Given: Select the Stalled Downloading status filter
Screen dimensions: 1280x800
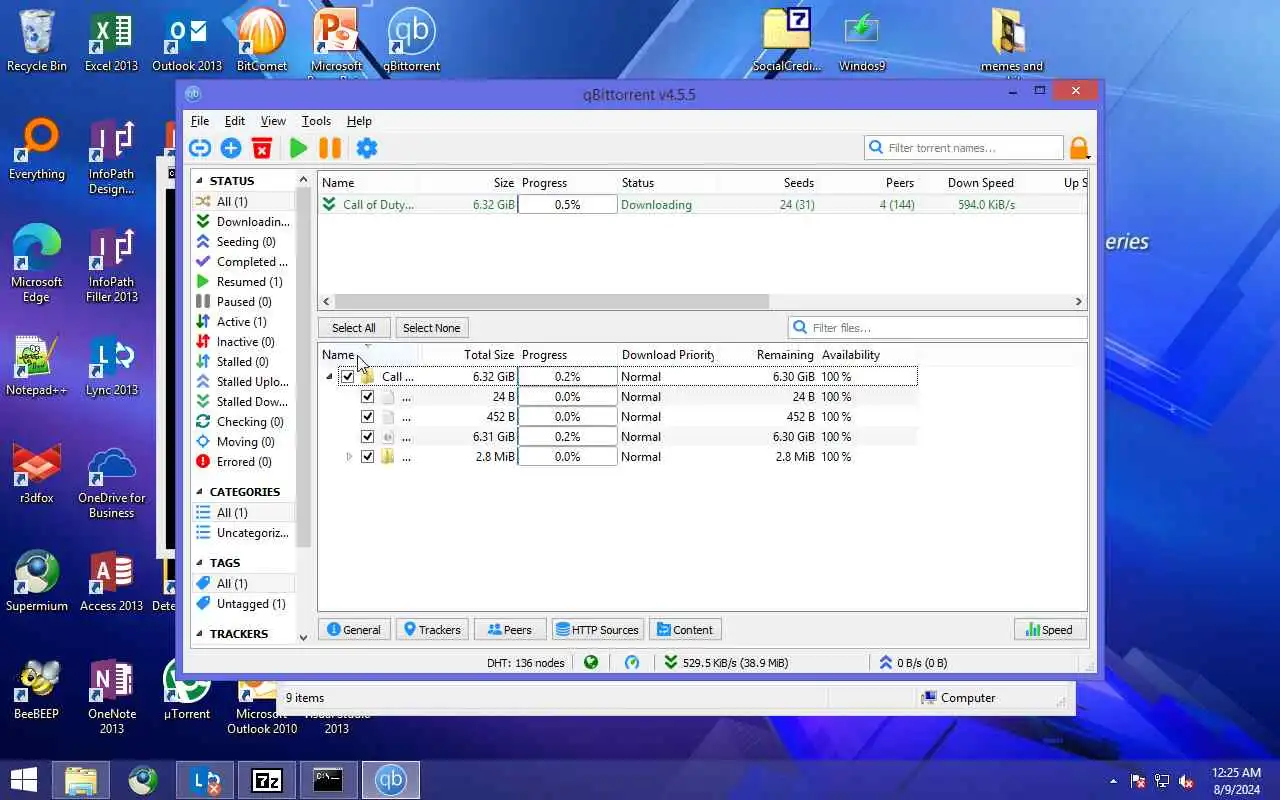Looking at the screenshot, I should tap(244, 402).
